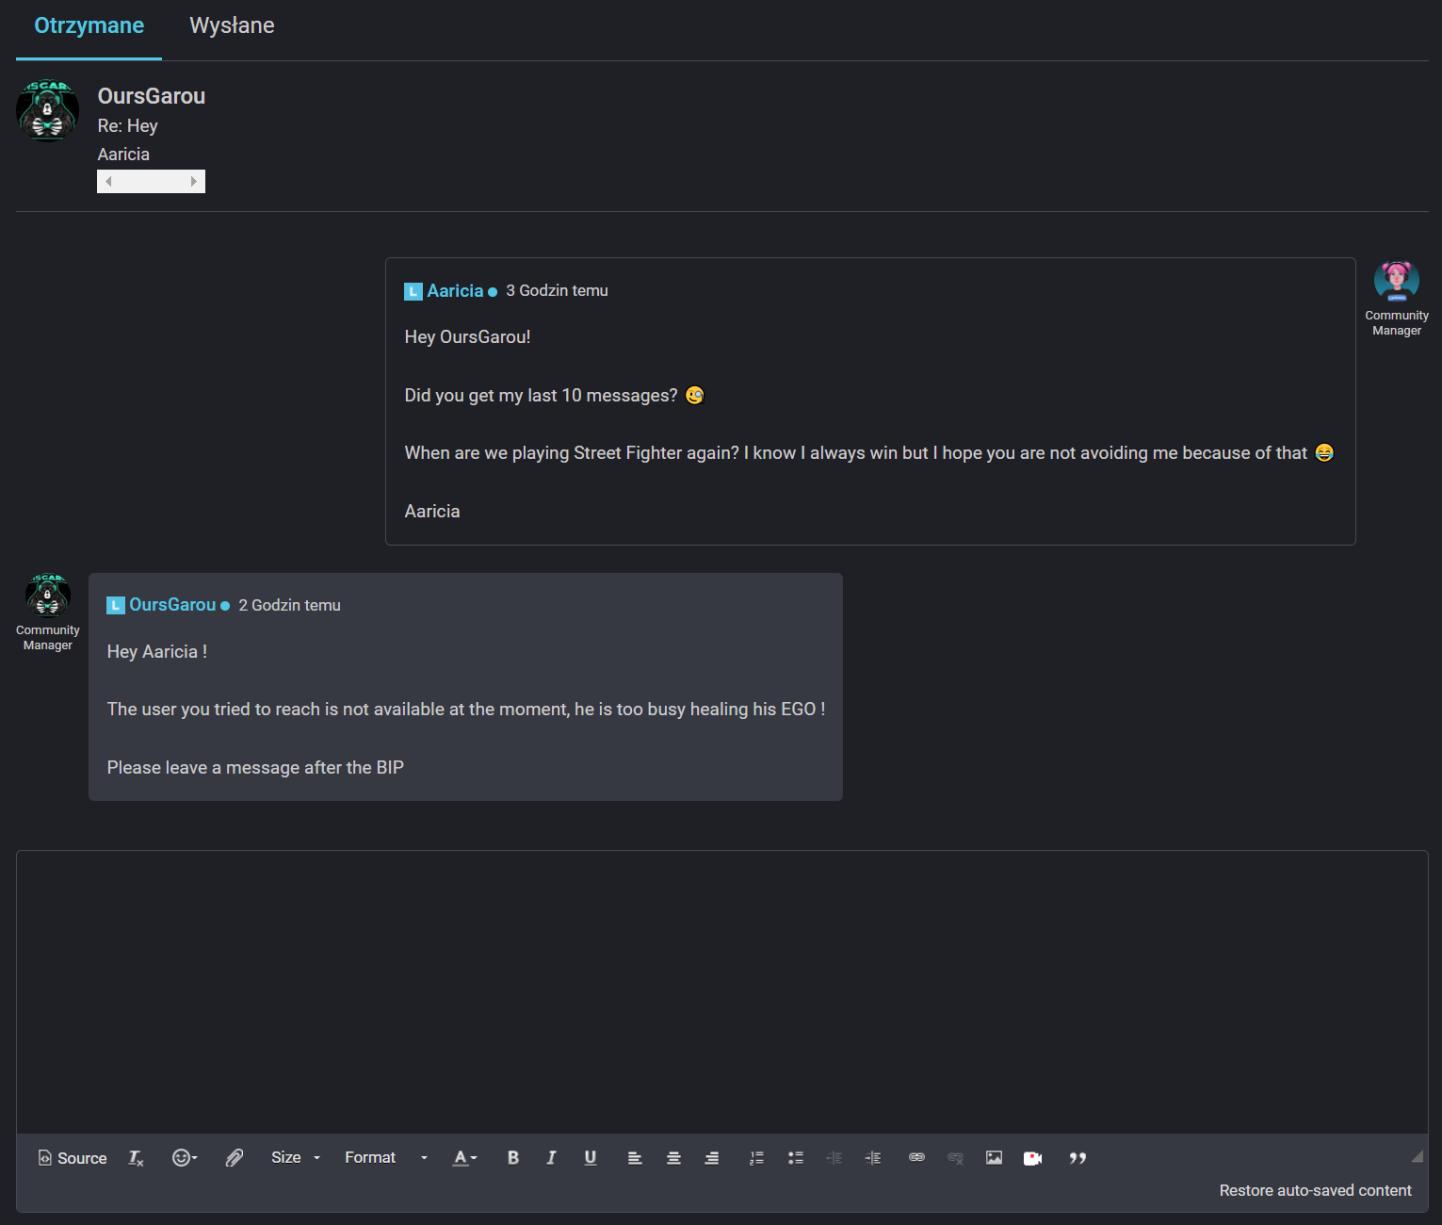Toggle bold formatting

coord(513,1157)
